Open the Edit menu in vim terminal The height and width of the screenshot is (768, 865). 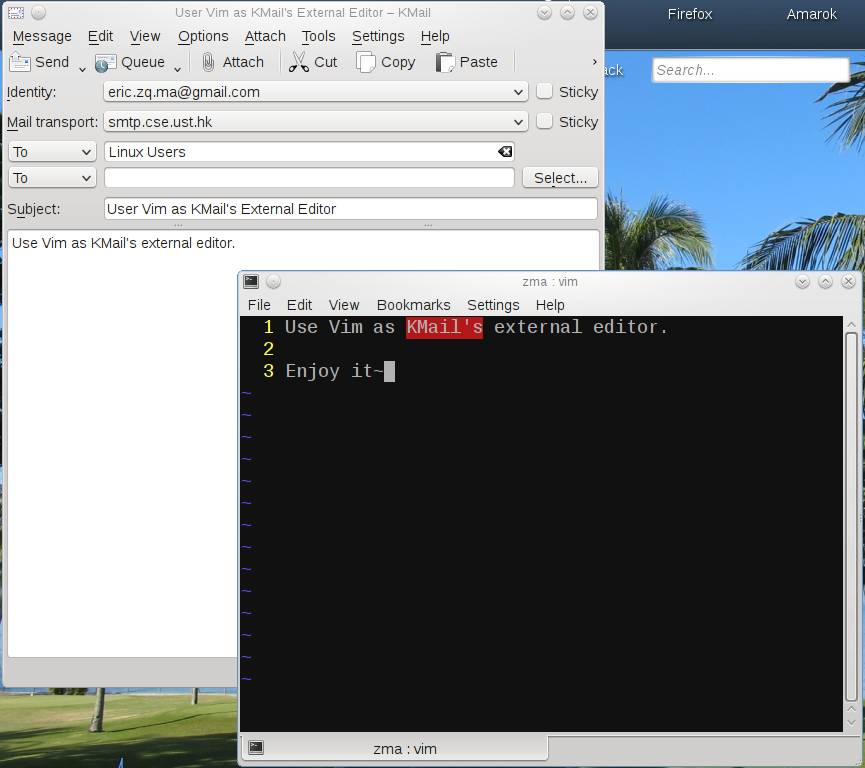coord(299,305)
